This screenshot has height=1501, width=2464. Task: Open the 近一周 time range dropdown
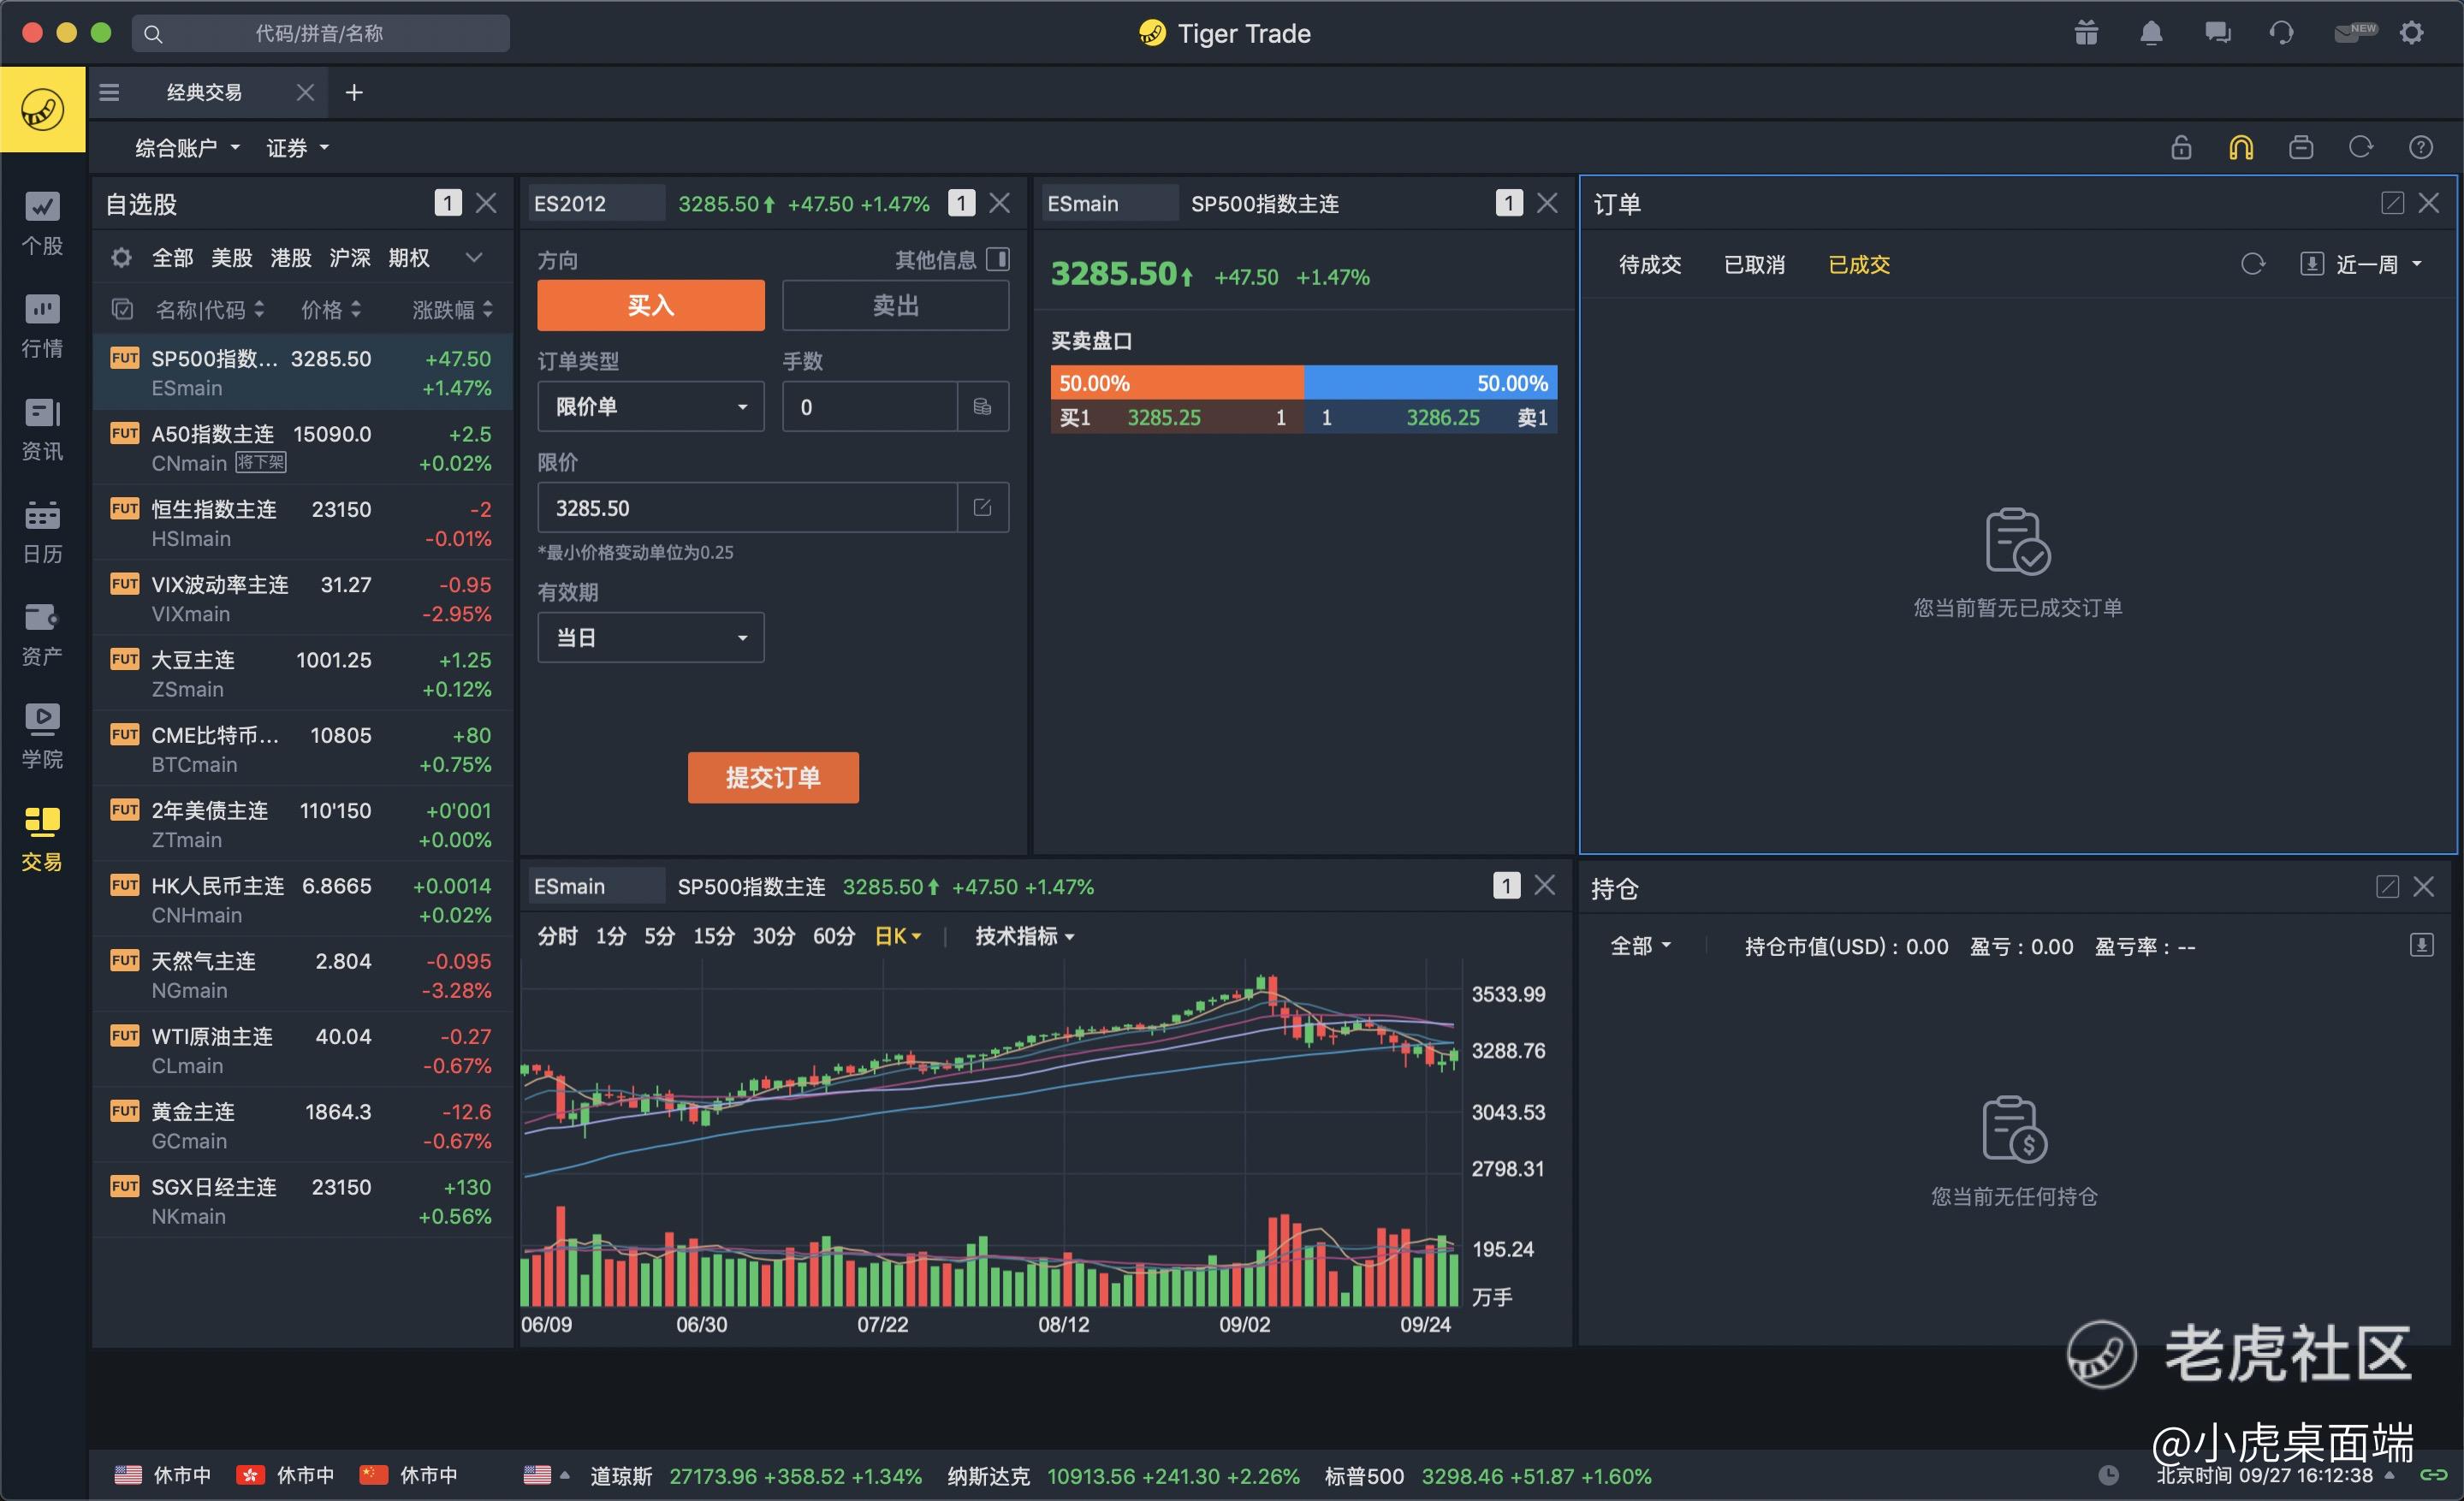point(2379,265)
